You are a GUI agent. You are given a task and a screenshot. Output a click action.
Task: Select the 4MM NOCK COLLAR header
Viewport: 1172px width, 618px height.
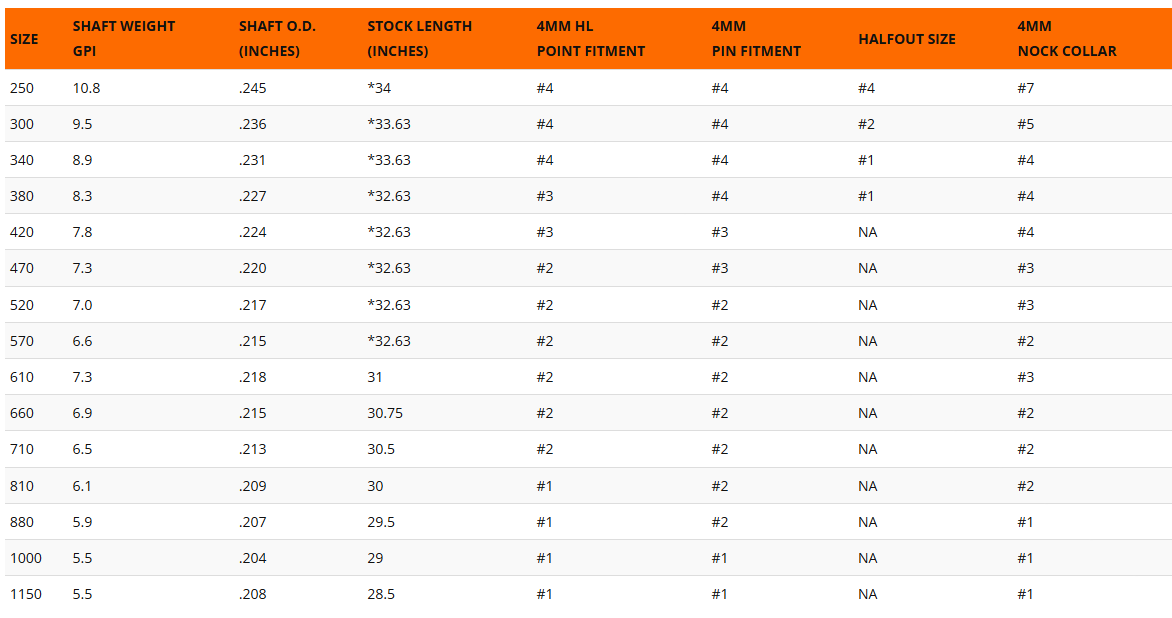pos(1067,39)
